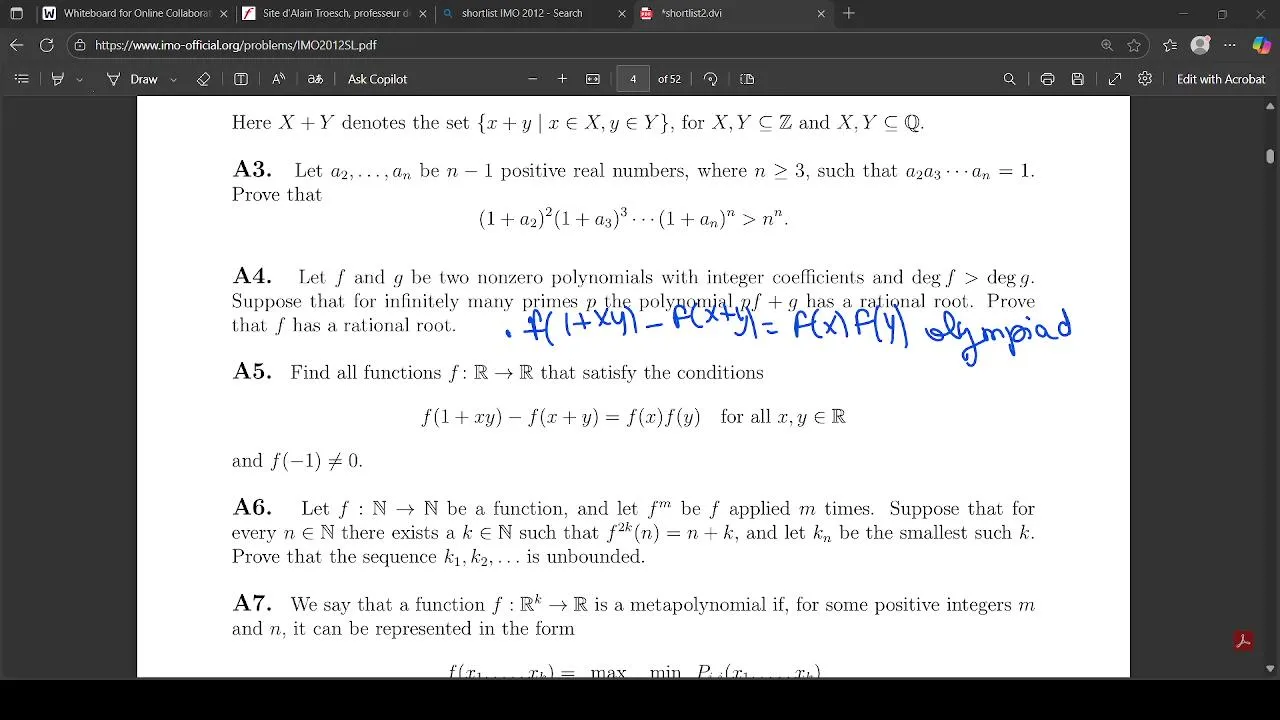Close the Site d'Alain Troesch tab

tap(423, 14)
